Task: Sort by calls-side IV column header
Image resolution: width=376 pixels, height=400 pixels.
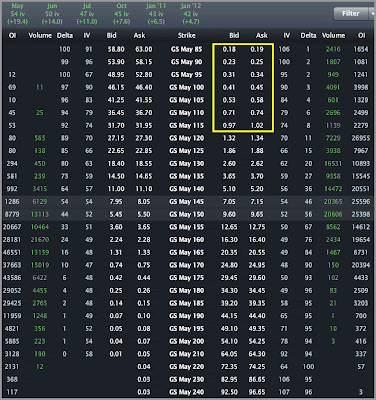Action: tap(87, 35)
